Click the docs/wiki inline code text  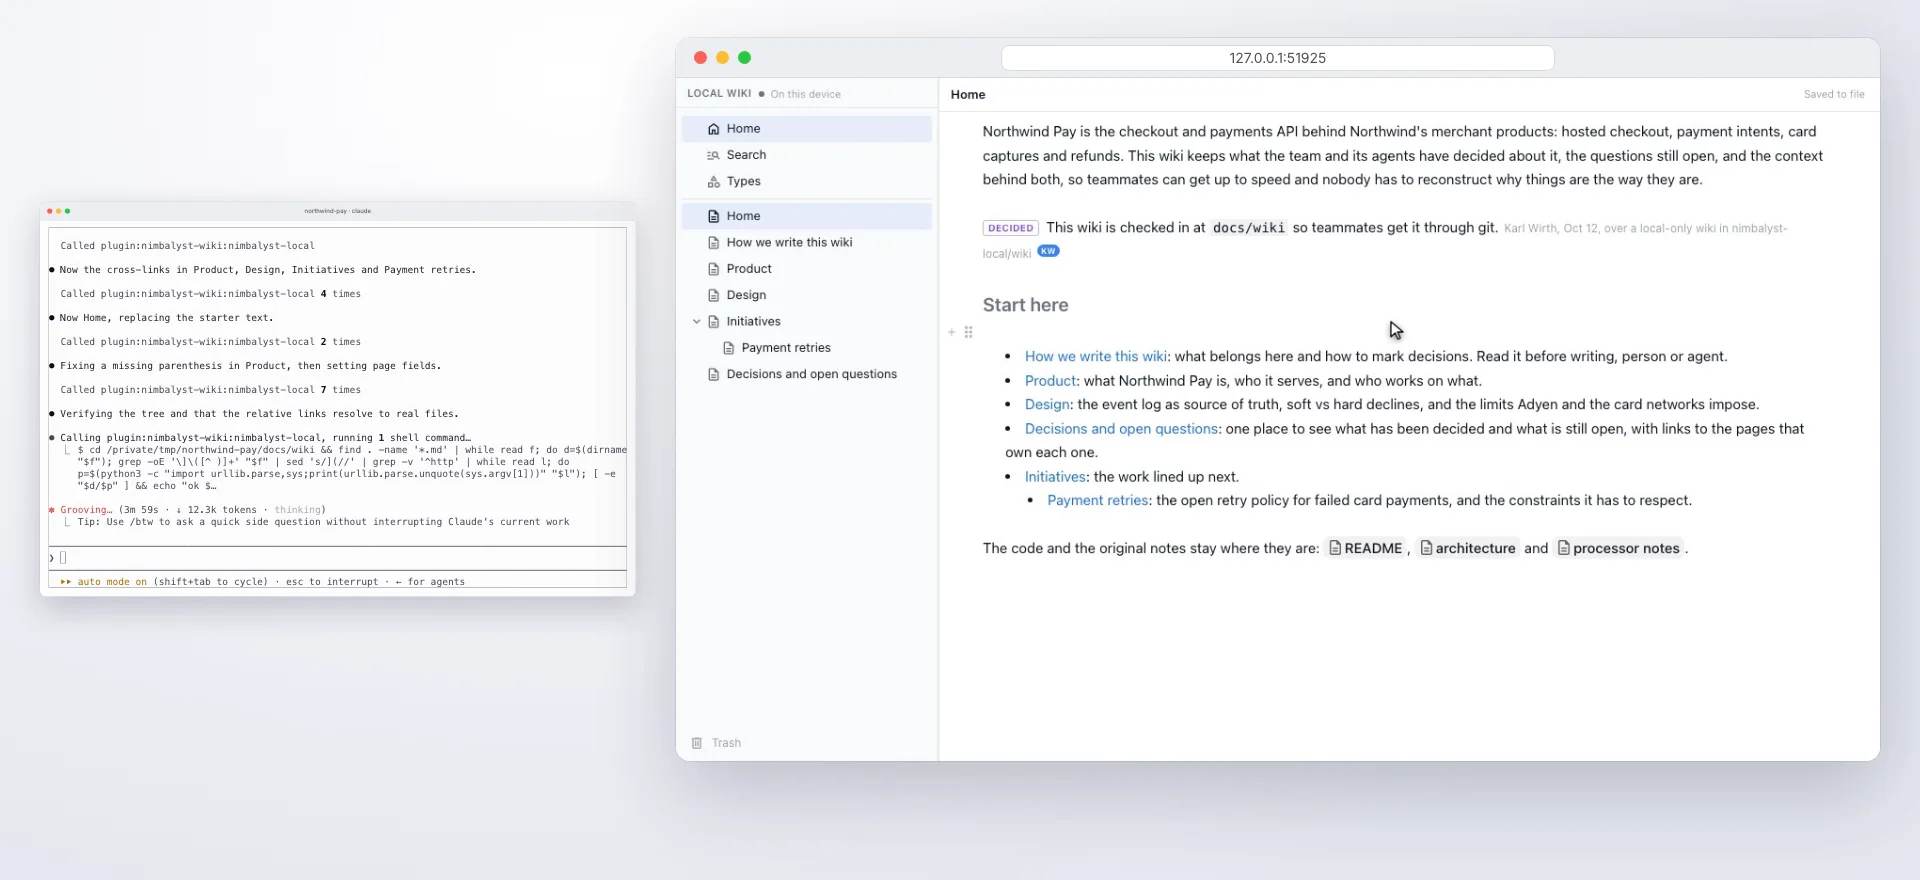pos(1249,228)
